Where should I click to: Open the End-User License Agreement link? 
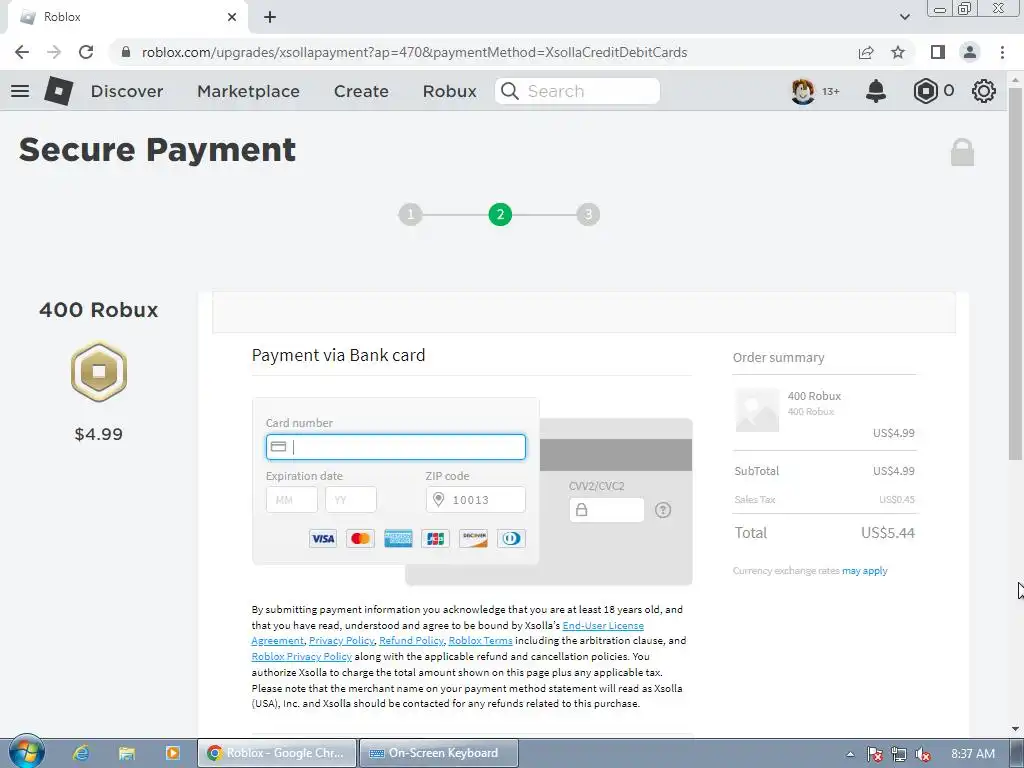coord(603,625)
